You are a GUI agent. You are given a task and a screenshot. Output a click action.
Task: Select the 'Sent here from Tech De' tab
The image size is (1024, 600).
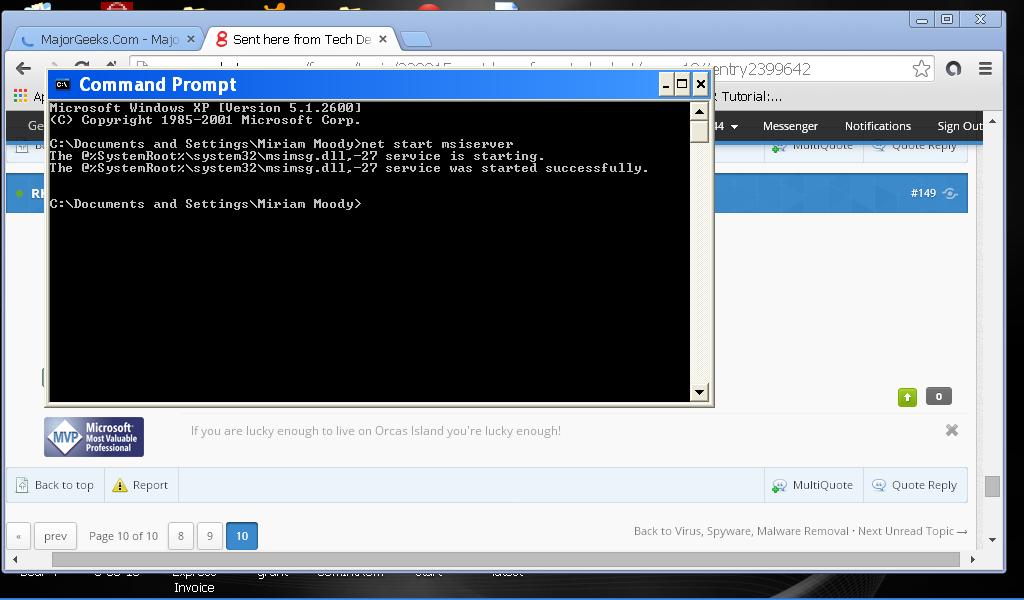(x=300, y=39)
